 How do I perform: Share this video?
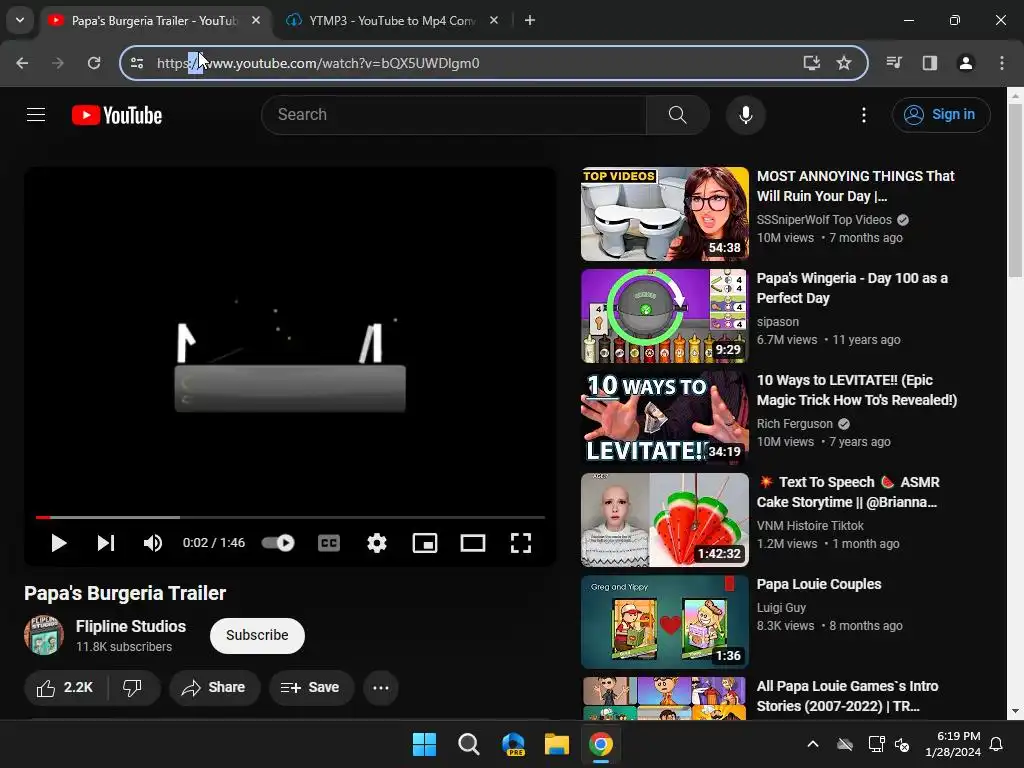tap(214, 688)
